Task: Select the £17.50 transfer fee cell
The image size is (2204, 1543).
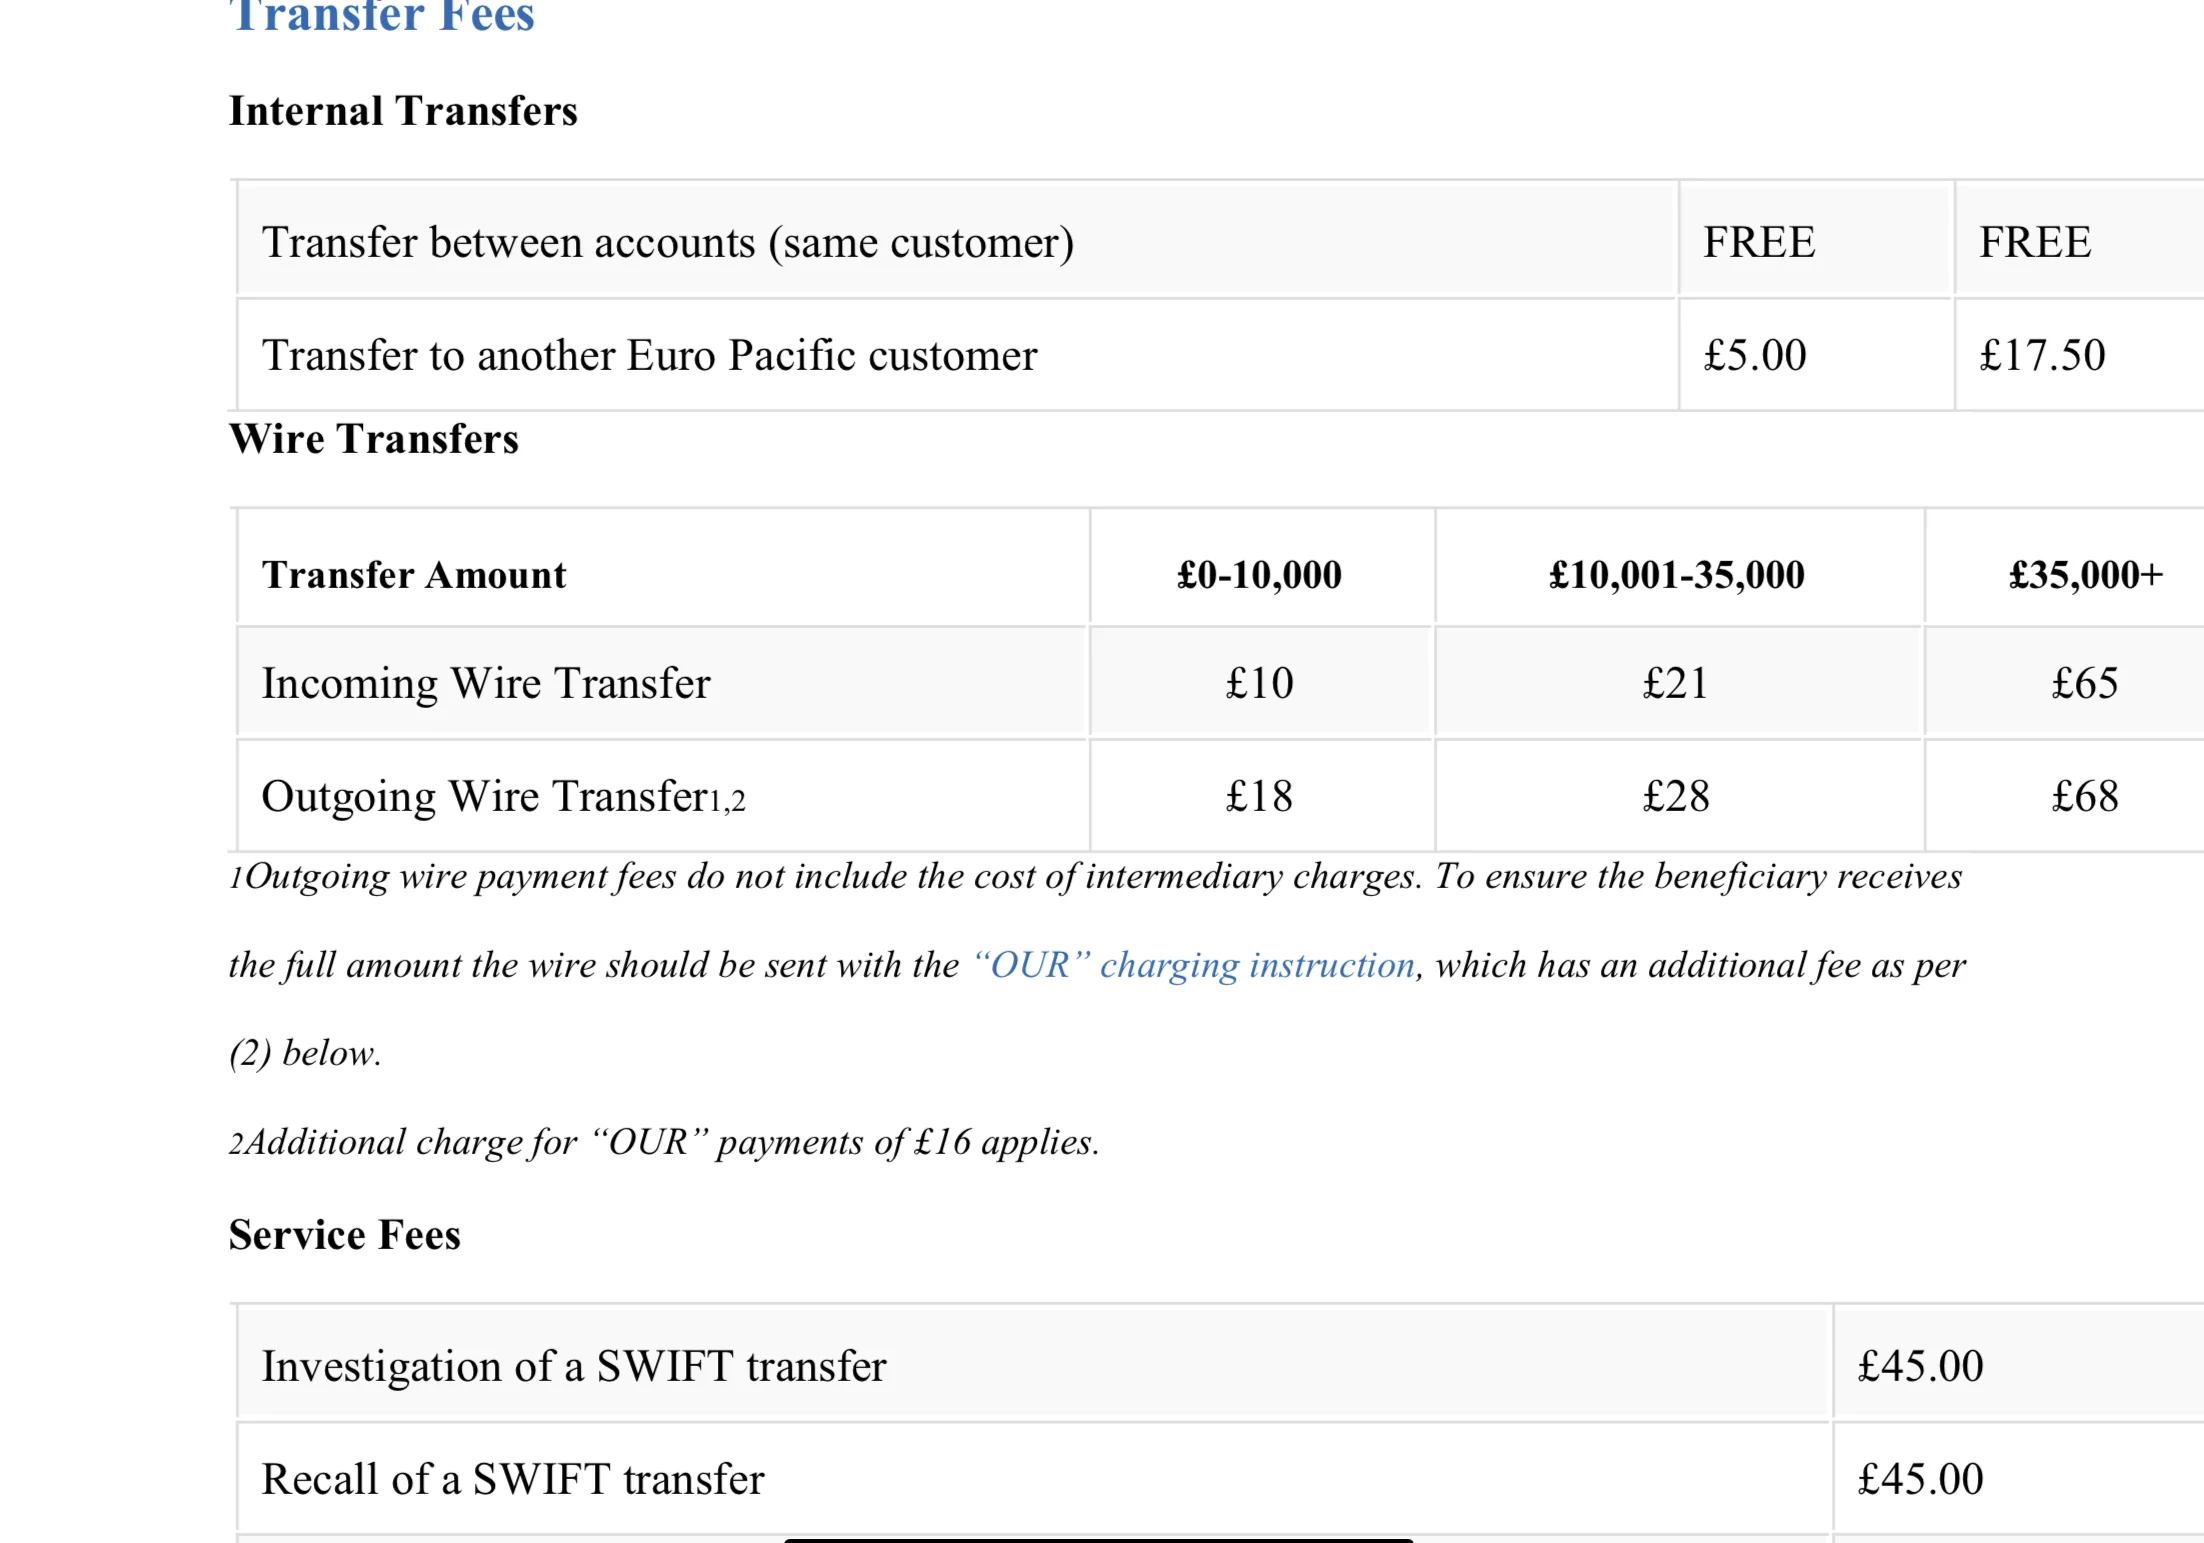Action: tap(2043, 355)
